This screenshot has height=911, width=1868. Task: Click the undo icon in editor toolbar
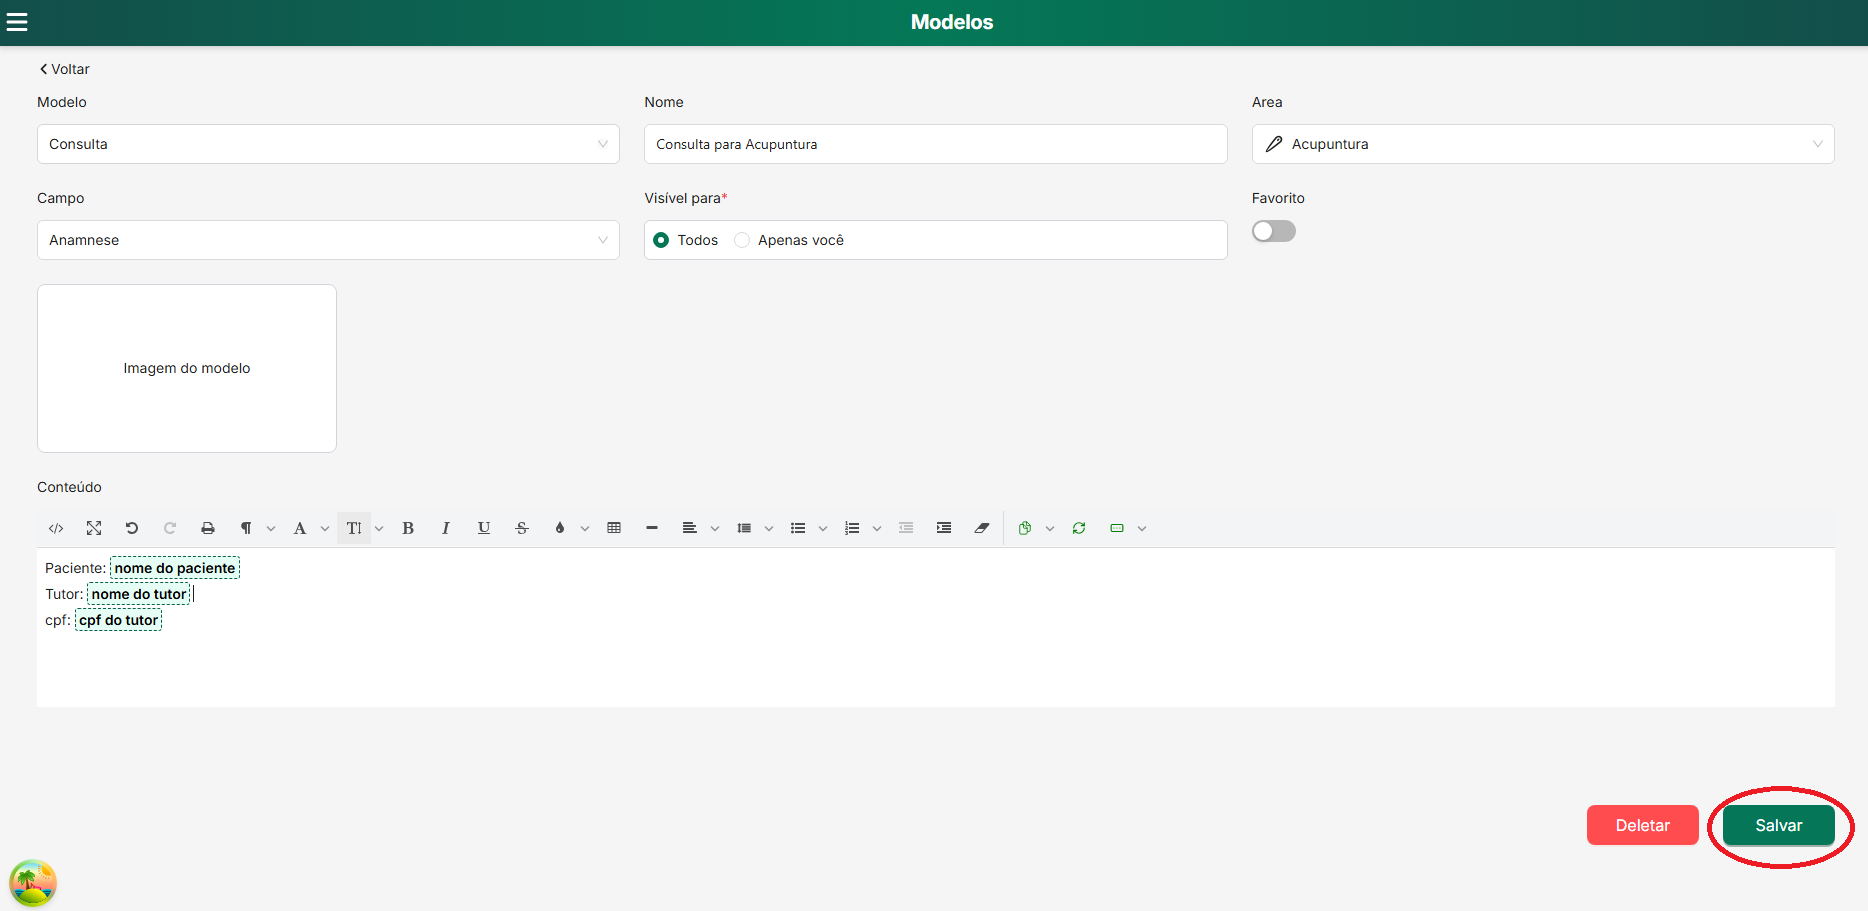132,528
